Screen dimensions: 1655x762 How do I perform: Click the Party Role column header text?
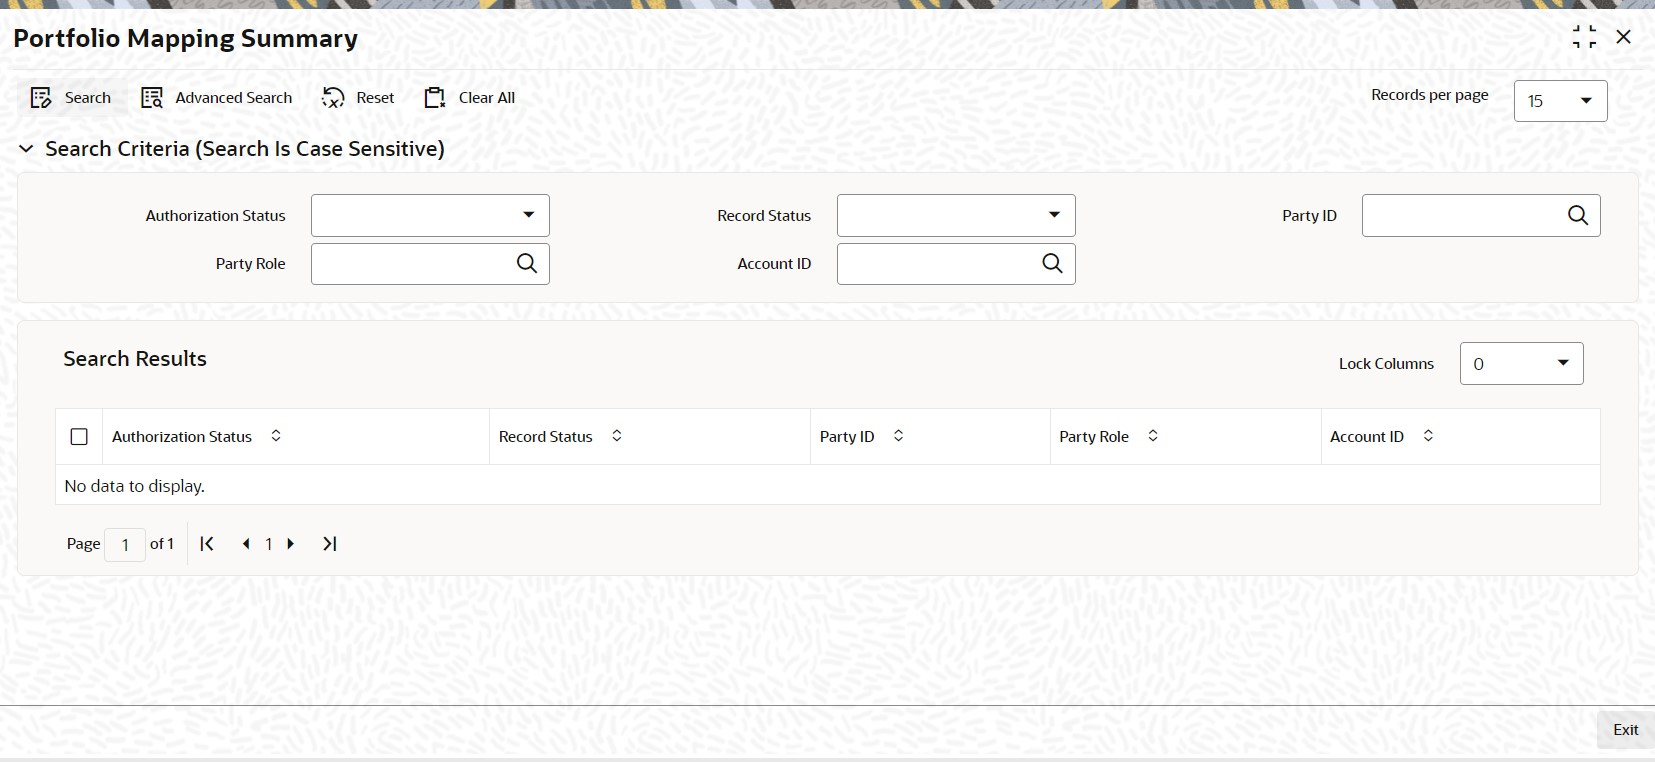1094,437
